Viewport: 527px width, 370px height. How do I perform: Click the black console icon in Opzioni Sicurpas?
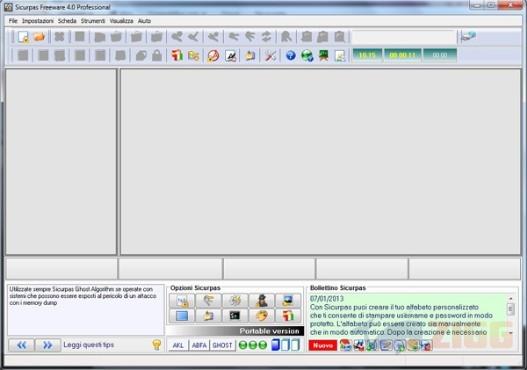(235, 316)
